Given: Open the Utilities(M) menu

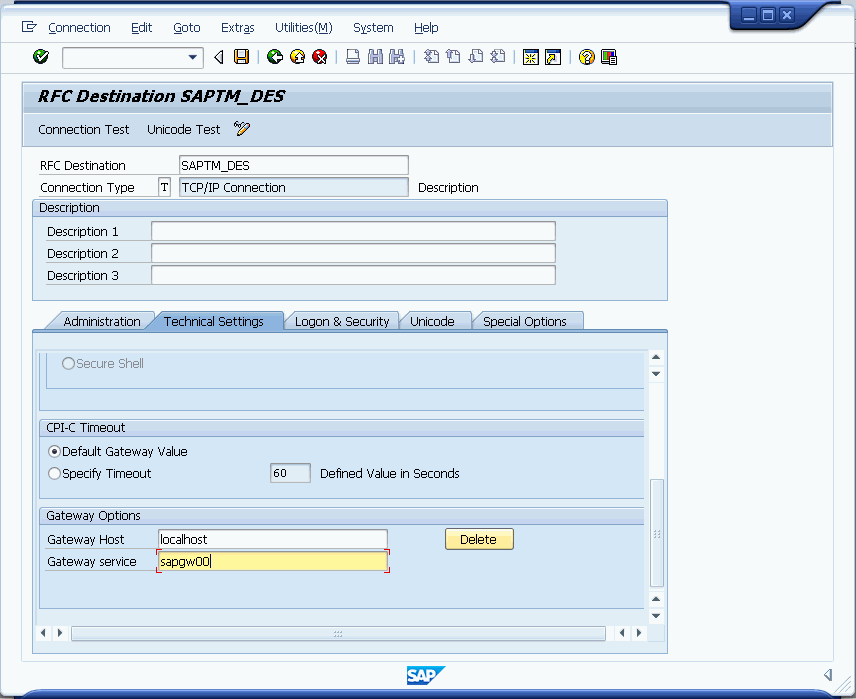Looking at the screenshot, I should point(304,27).
